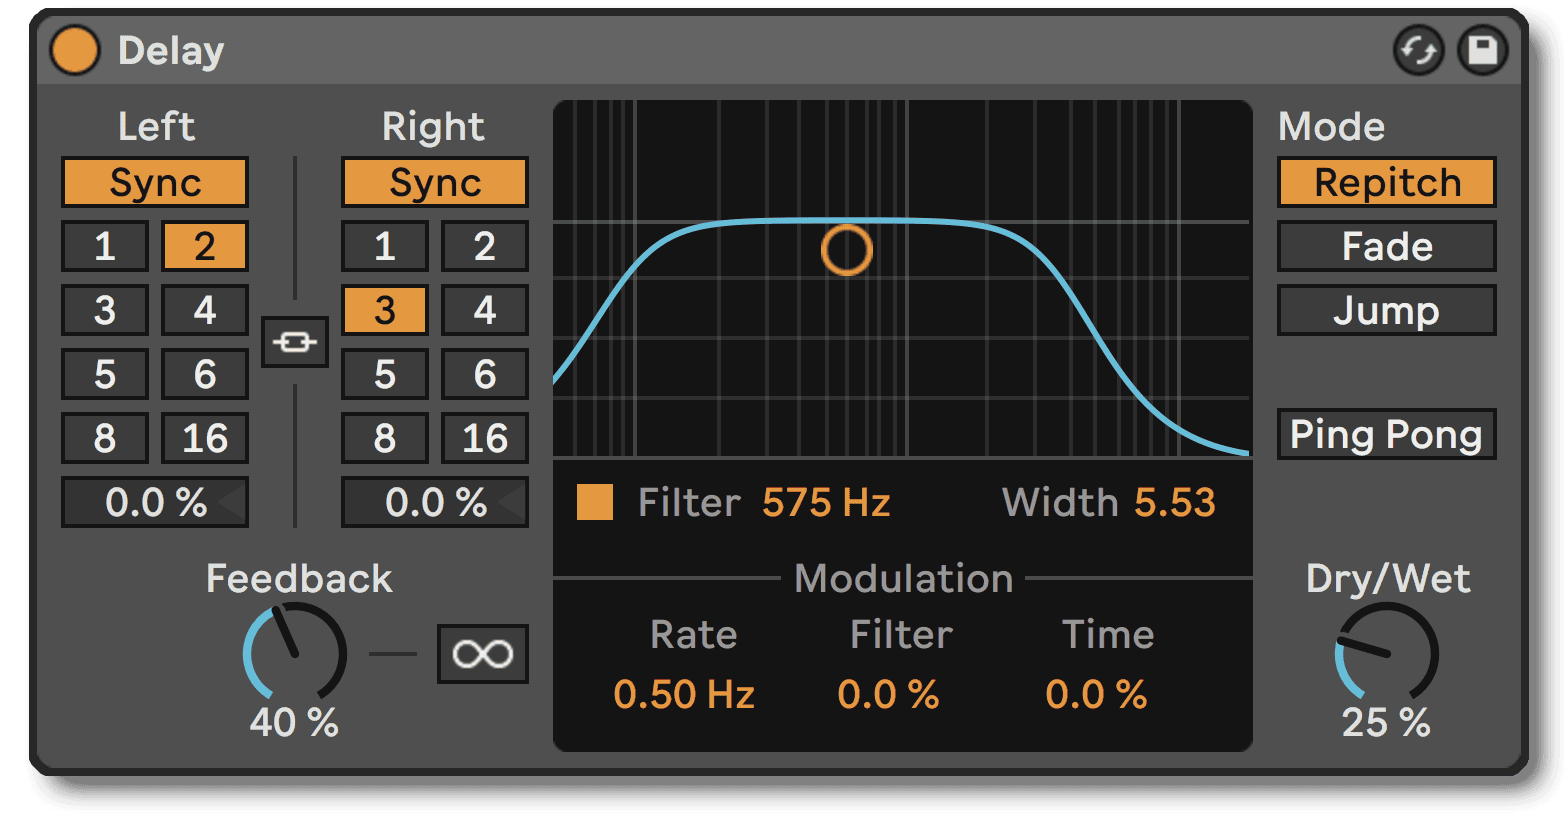Toggle the Right channel Sync switch
Viewport: 1568px width, 820px height.
[x=435, y=183]
